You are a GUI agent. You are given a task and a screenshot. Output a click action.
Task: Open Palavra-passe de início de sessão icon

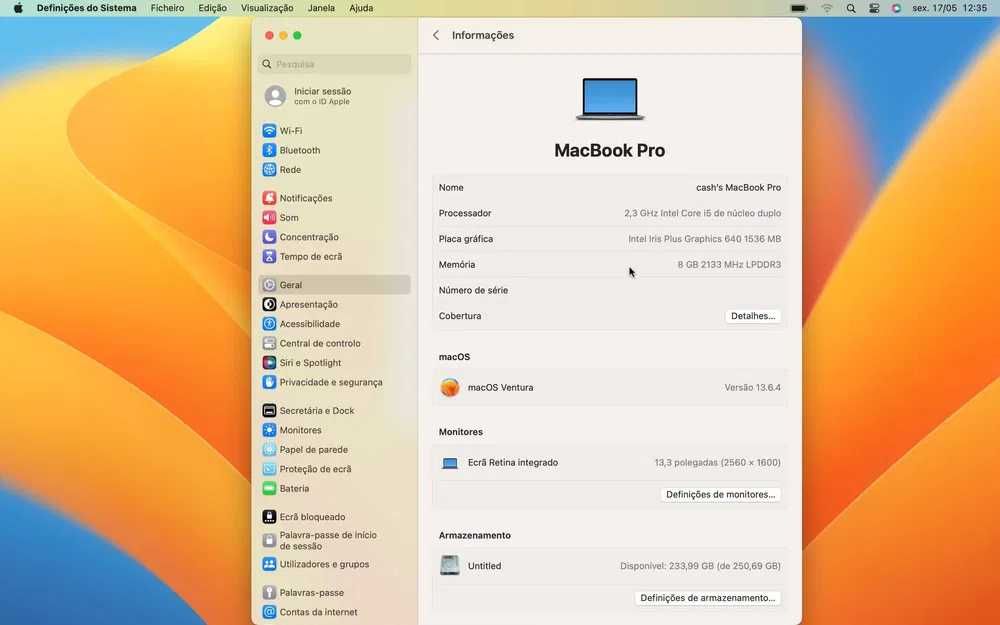tap(269, 541)
